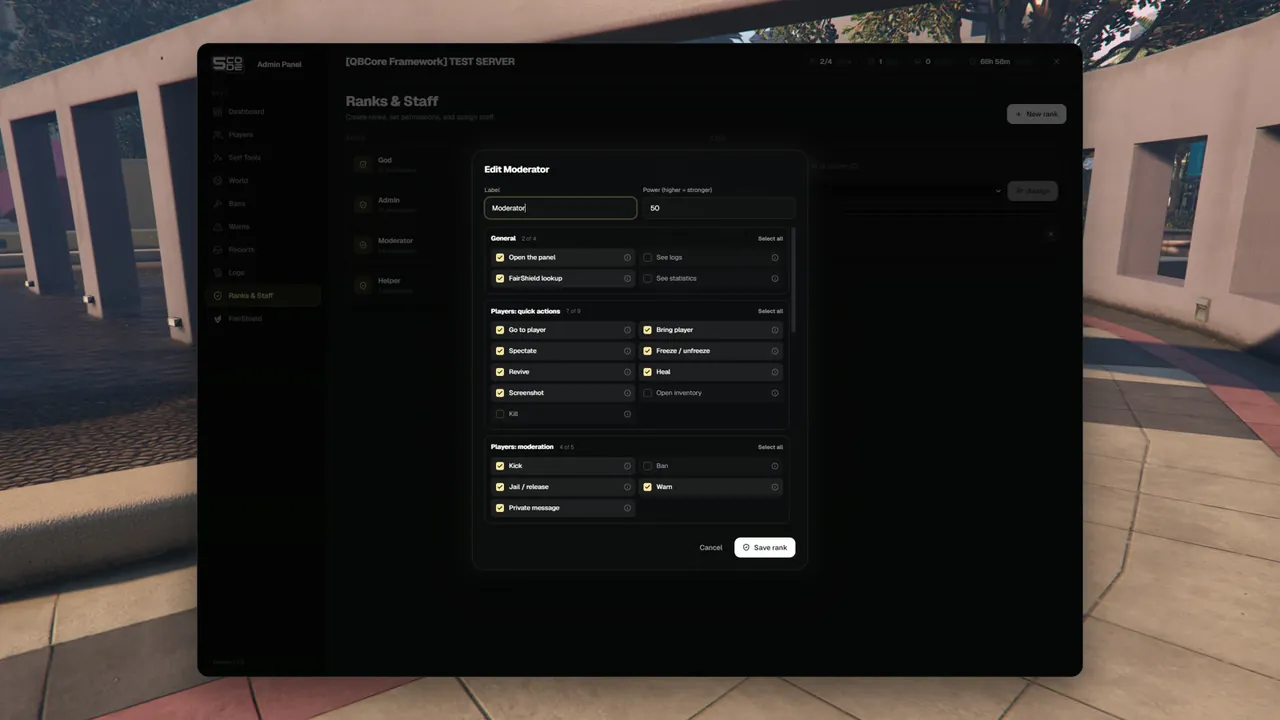Enable the See logs permission
Screen dimensions: 1280x720
pos(648,257)
